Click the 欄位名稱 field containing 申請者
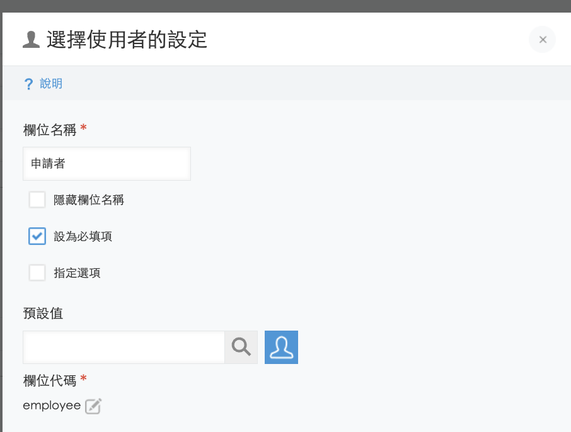The height and width of the screenshot is (432, 571). [x=107, y=164]
